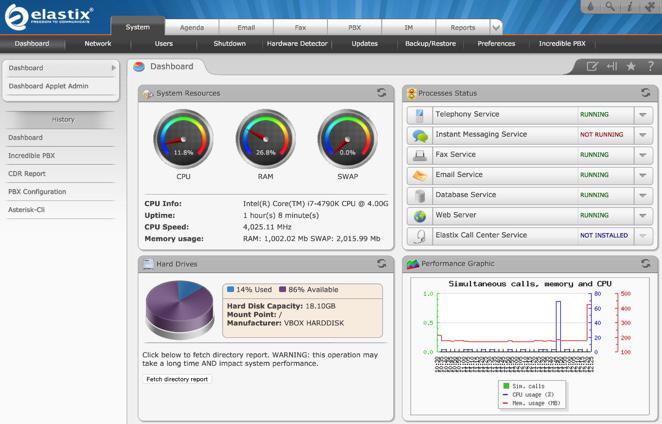
Task: Click the Email Service envelope icon
Action: pyautogui.click(x=420, y=175)
